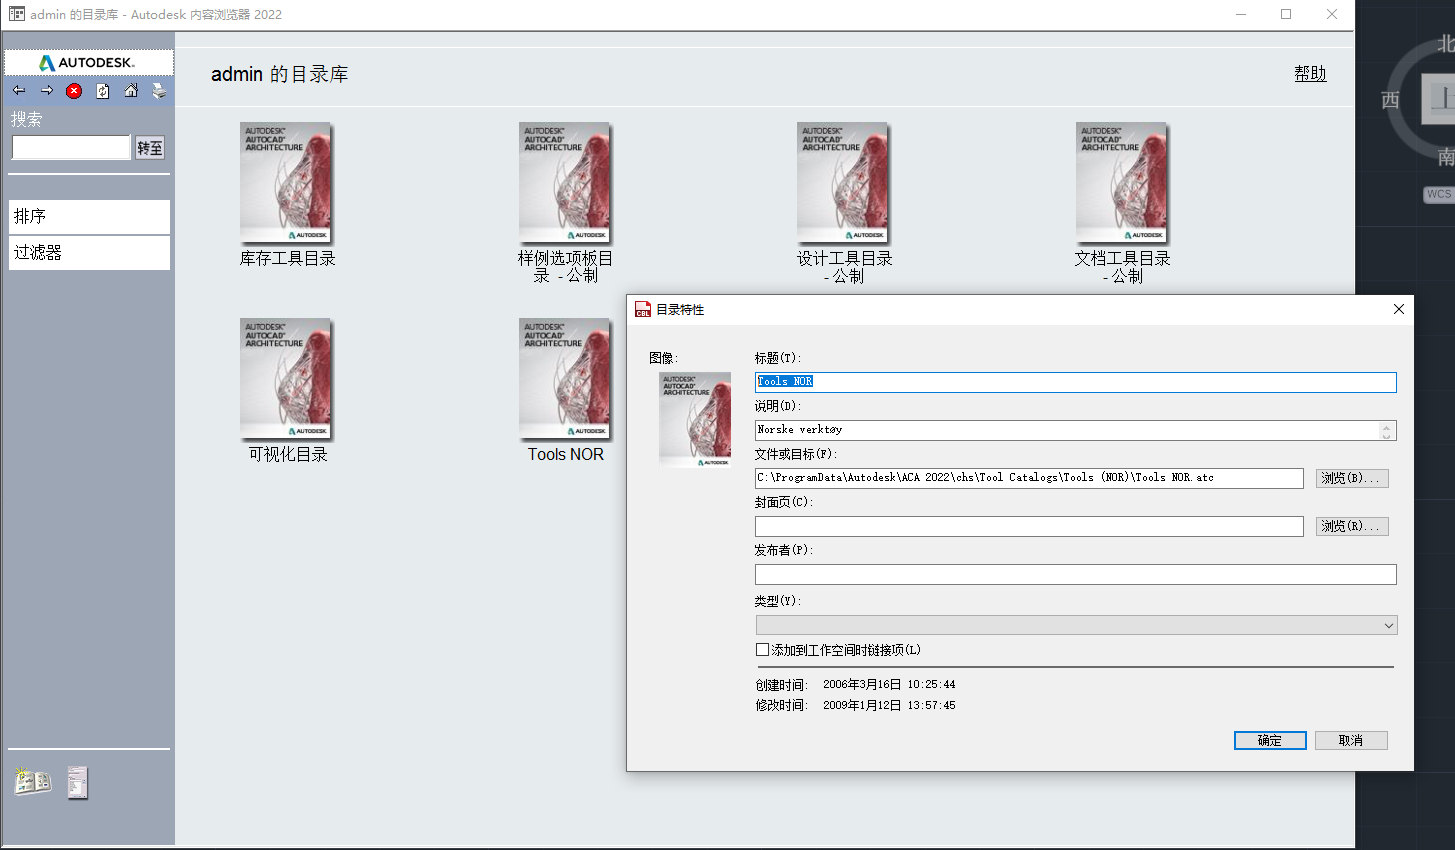Go forward with the right arrow icon
Viewport: 1455px width, 850px height.
click(x=47, y=91)
